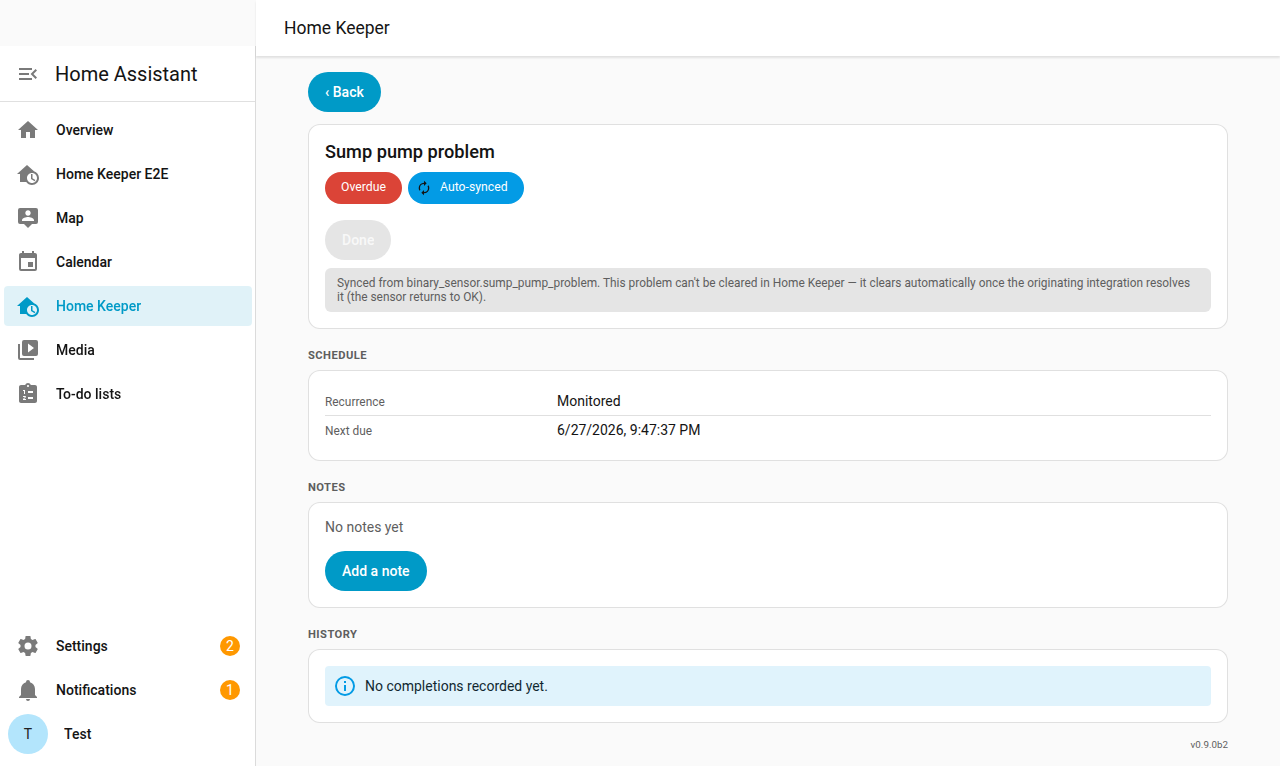The image size is (1280, 766).
Task: Click the Map person-marker icon
Action: pyautogui.click(x=28, y=218)
